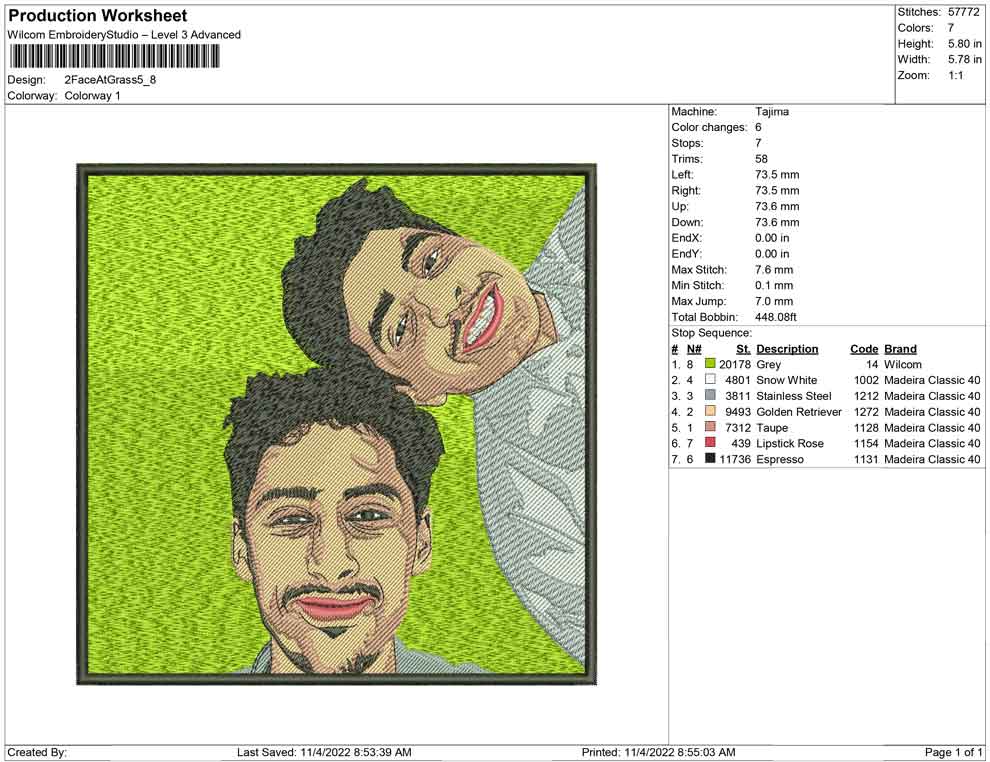Click the 'Page 1 of 1' footer text
The width and height of the screenshot is (990, 762).
[953, 752]
